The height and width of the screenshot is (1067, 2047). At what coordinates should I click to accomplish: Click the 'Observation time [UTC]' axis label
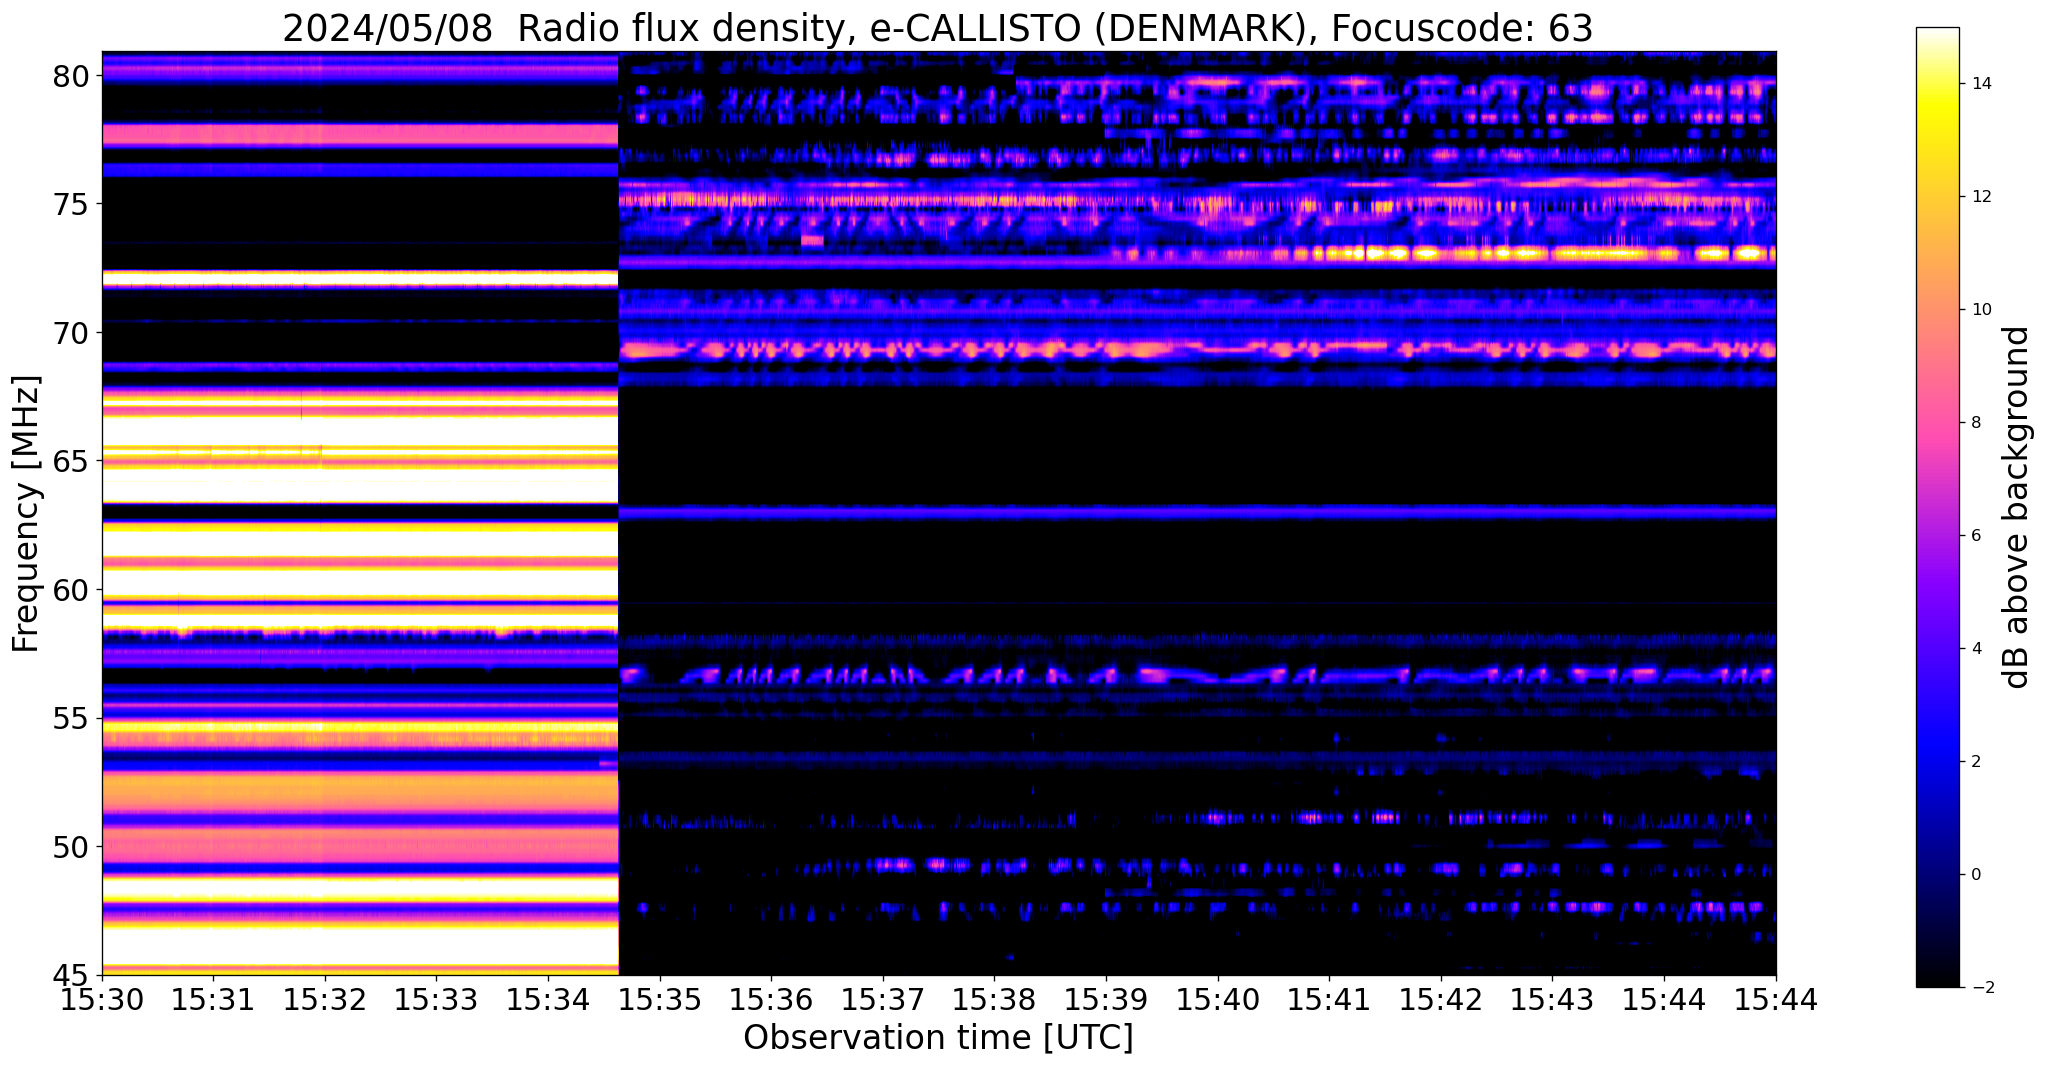tap(938, 1037)
